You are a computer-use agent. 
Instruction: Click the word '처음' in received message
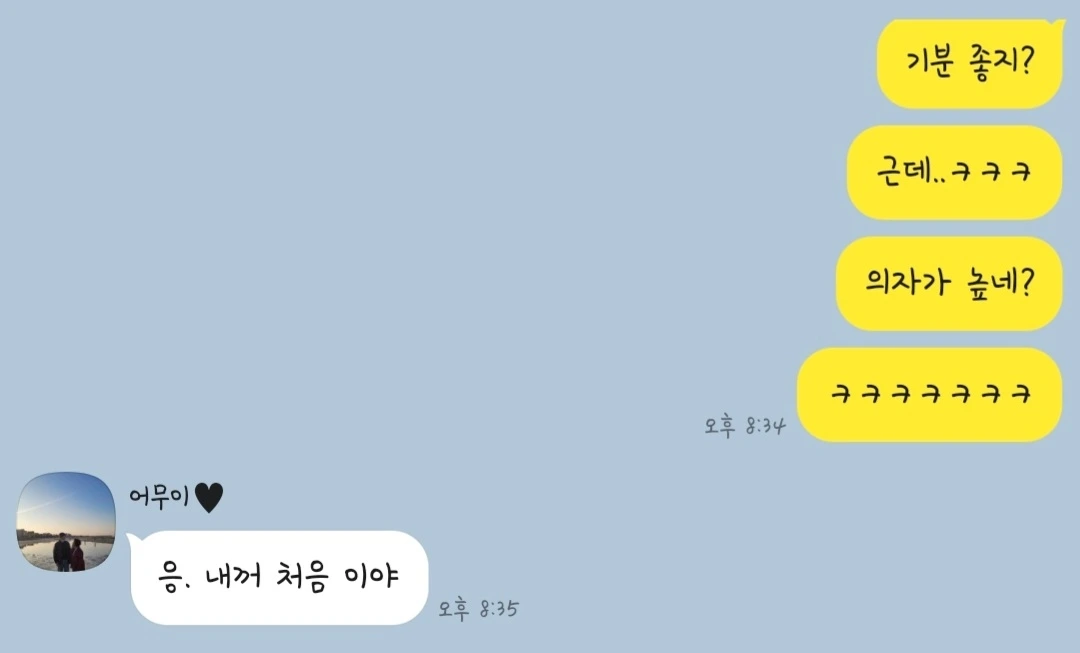click(300, 576)
